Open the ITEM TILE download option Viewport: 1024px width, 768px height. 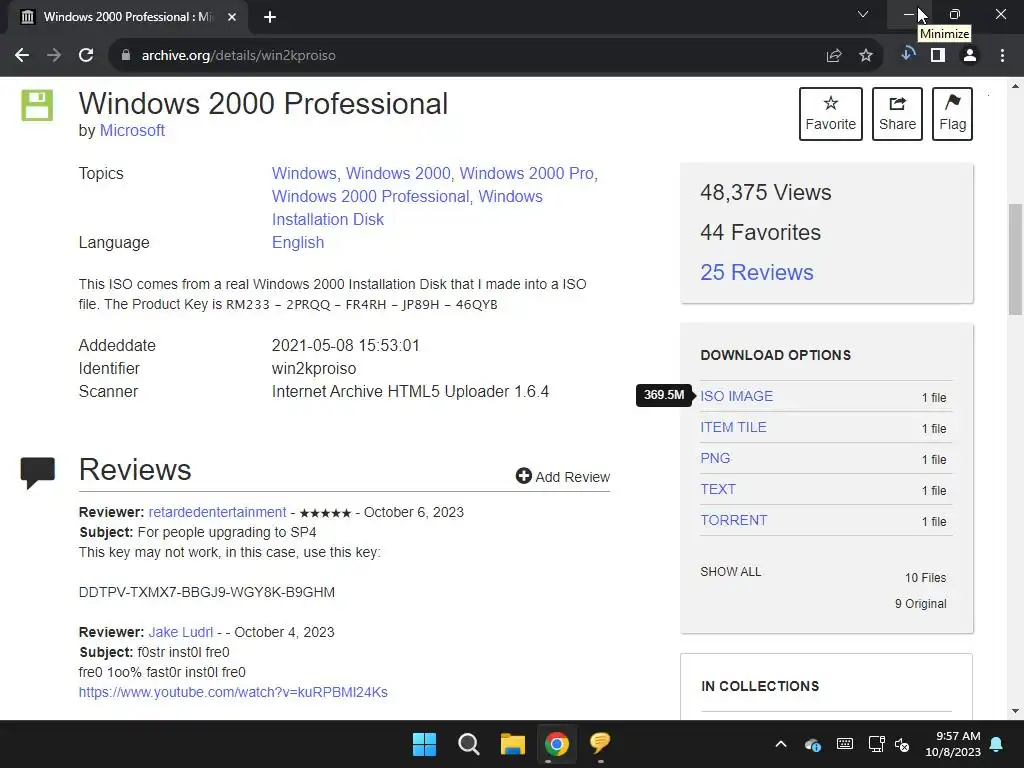733,427
